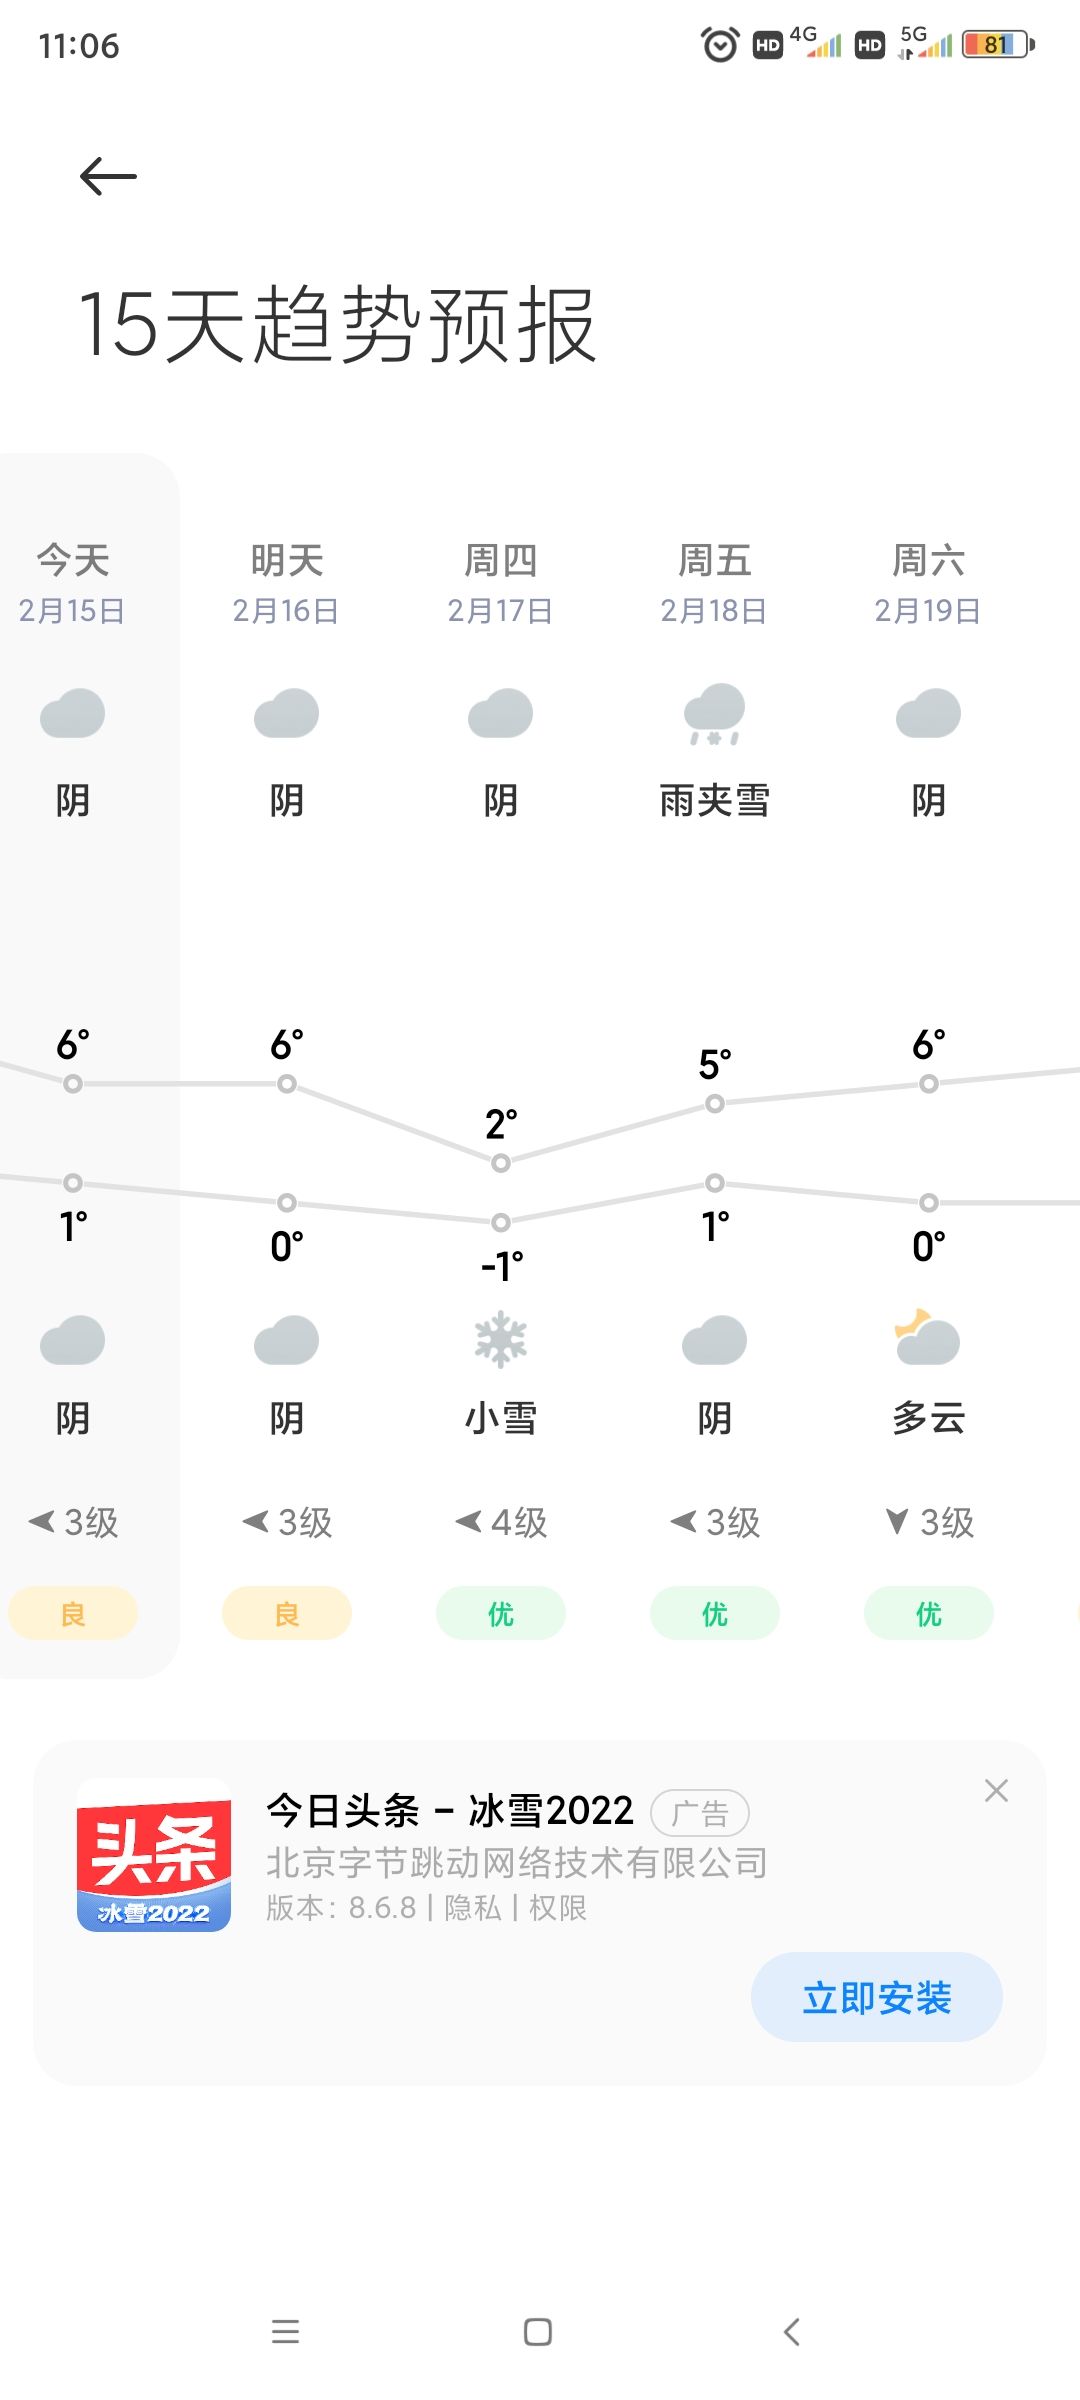
Task: Tap Saturday's 6° high temperature point
Action: pyautogui.click(x=929, y=1083)
